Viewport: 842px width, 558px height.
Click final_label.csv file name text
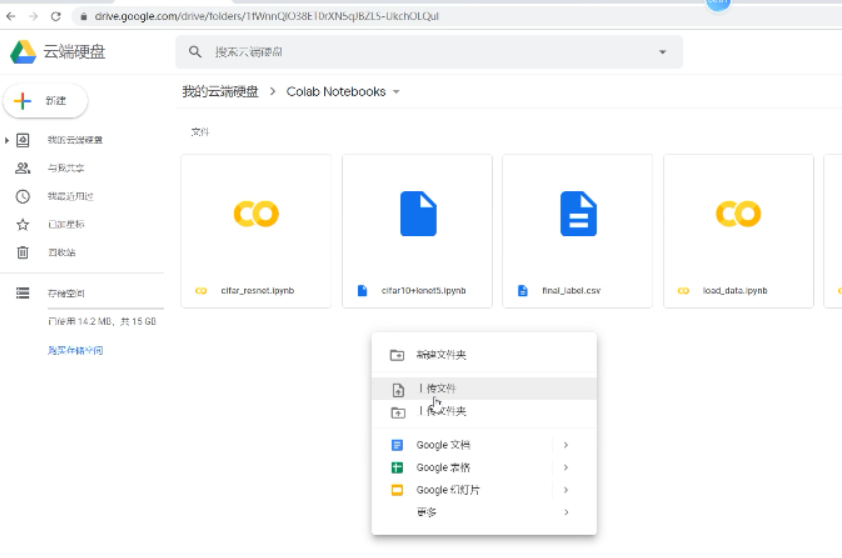pyautogui.click(x=571, y=291)
